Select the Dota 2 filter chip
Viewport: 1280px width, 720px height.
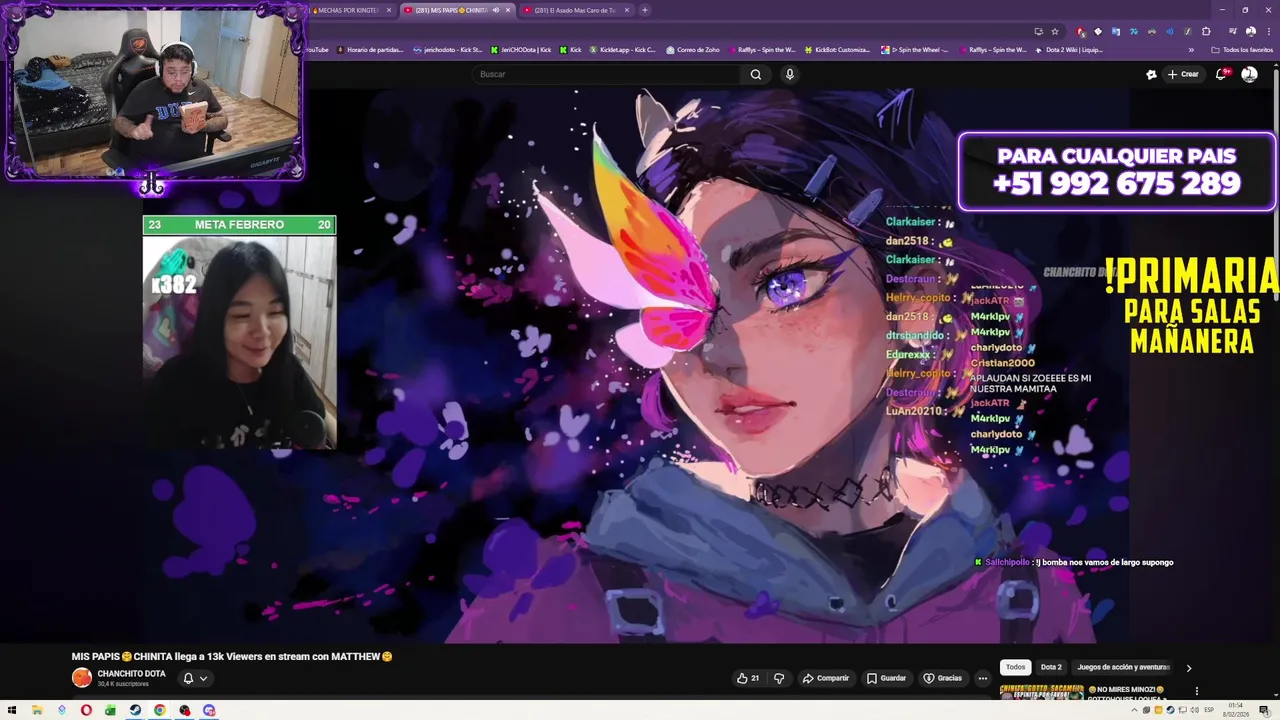(x=1051, y=667)
